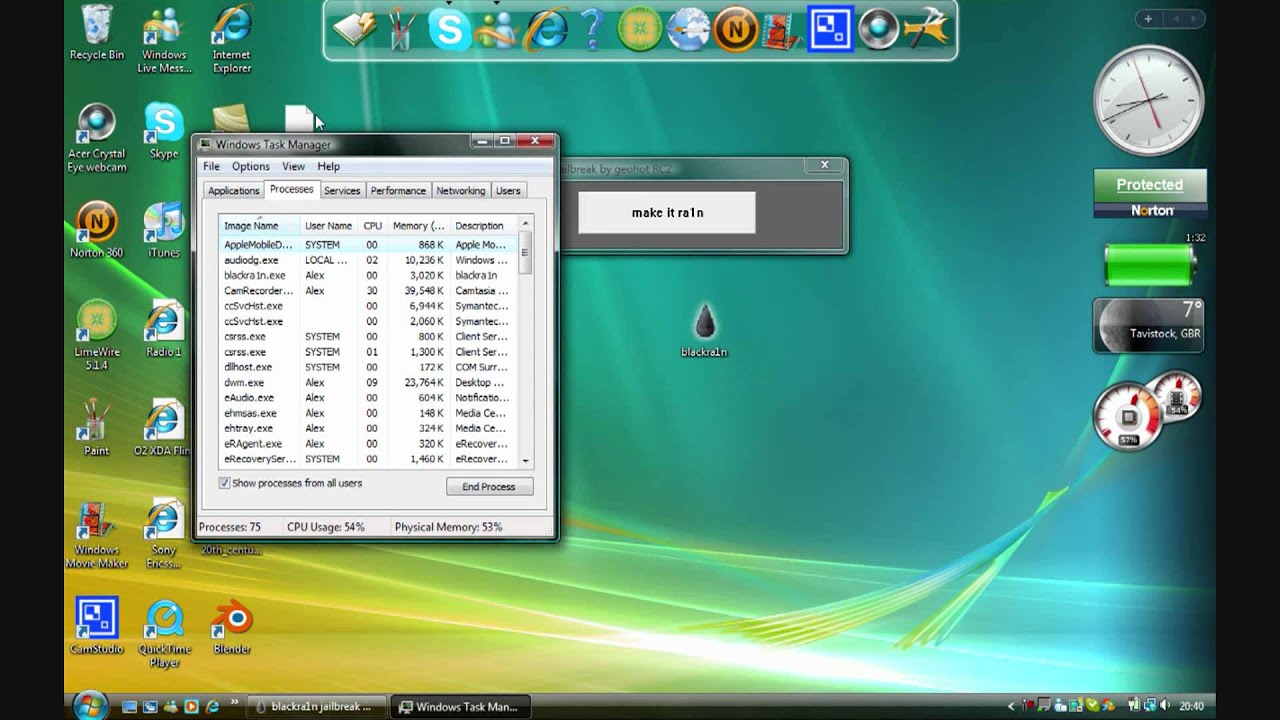The width and height of the screenshot is (1280, 720).
Task: Open Windows Movie Maker desktop shortcut
Action: 97,533
